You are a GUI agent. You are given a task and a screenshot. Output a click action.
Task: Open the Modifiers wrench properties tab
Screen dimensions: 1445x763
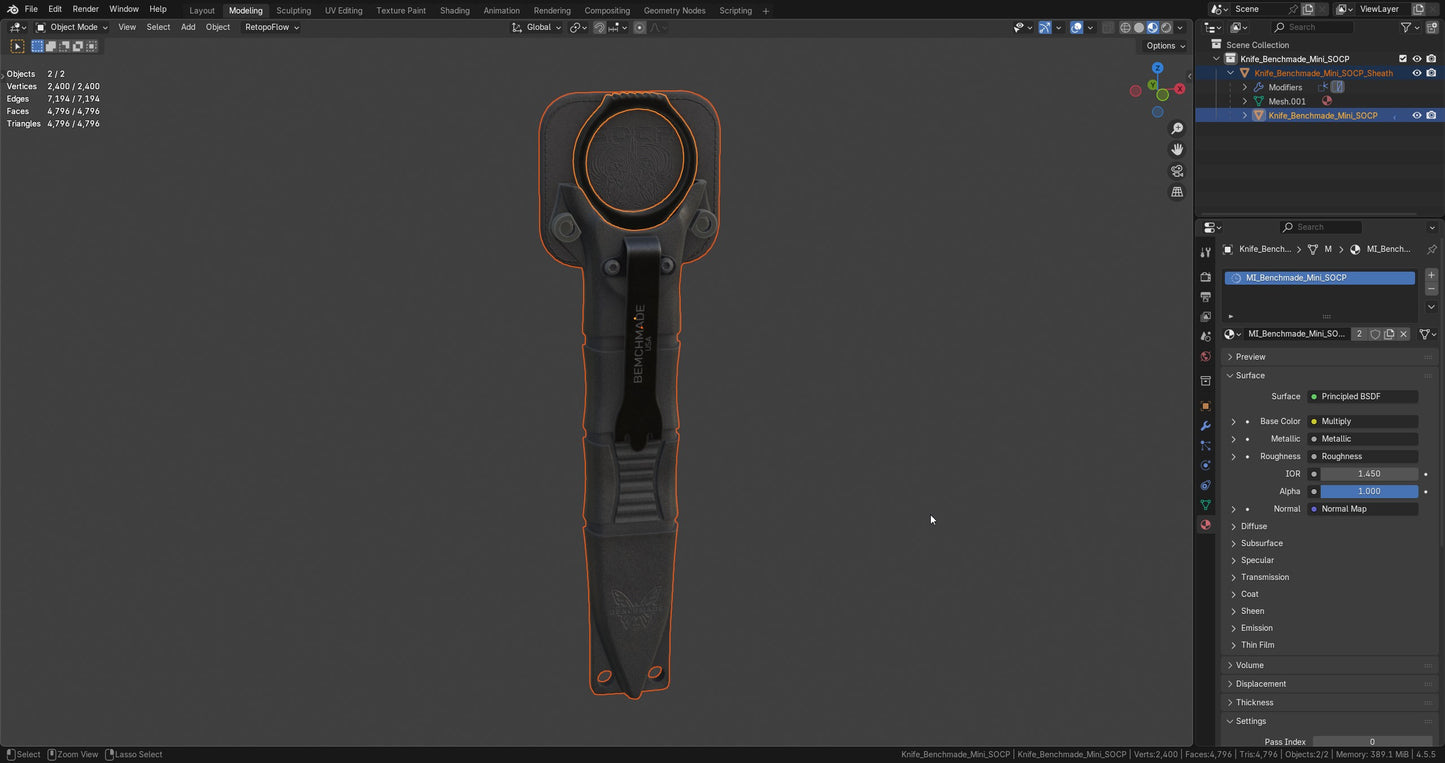(1206, 426)
